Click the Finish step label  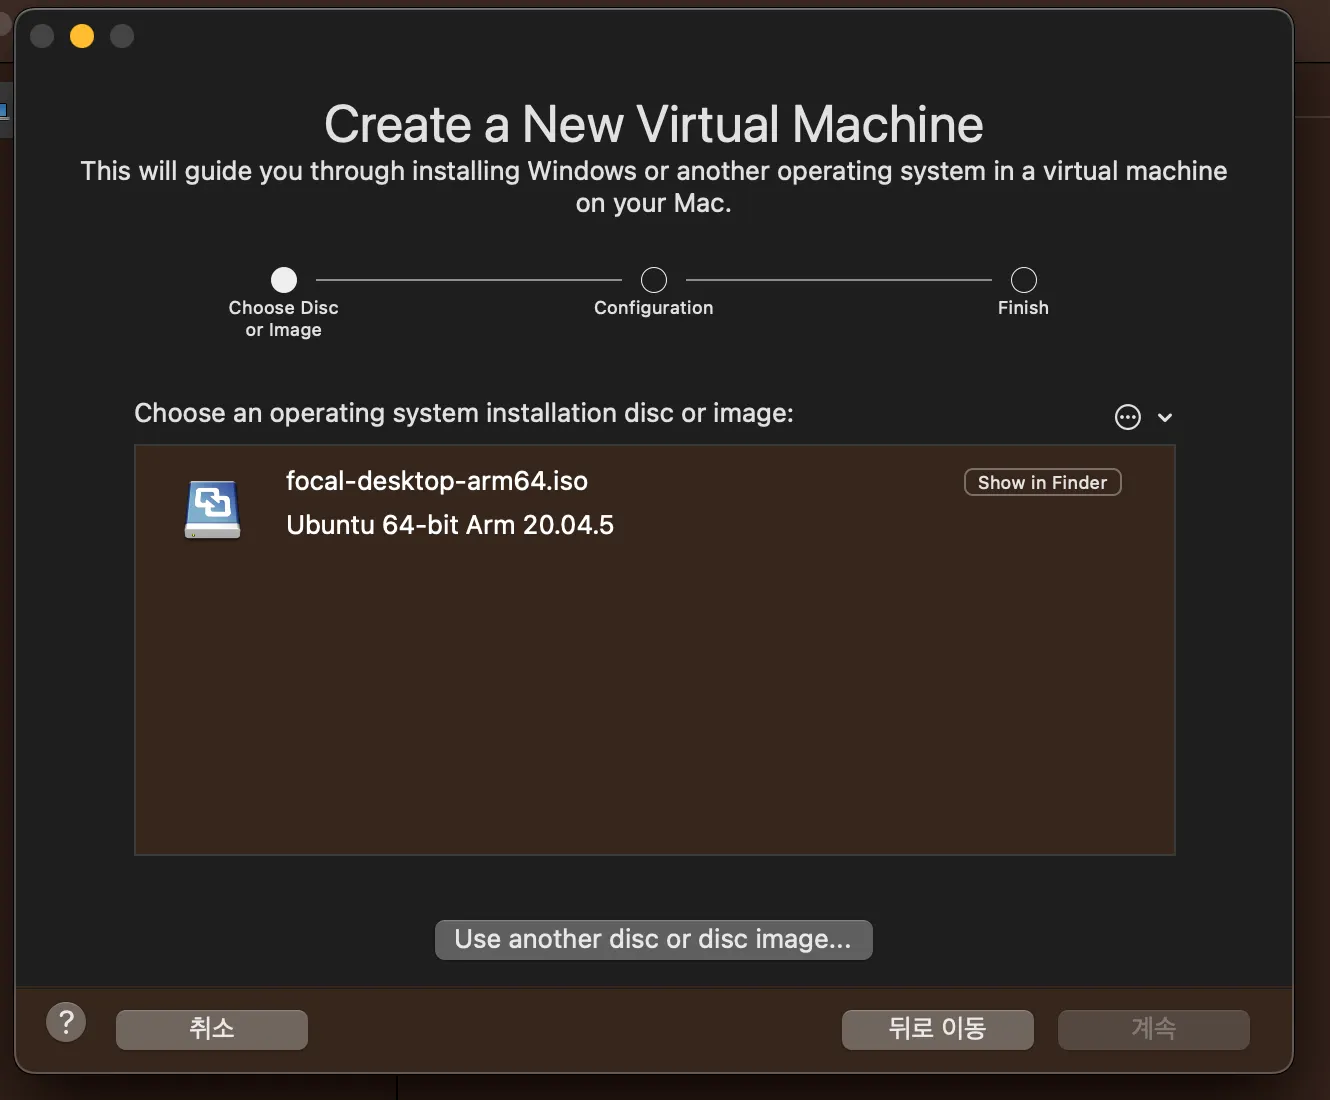[x=1023, y=308]
